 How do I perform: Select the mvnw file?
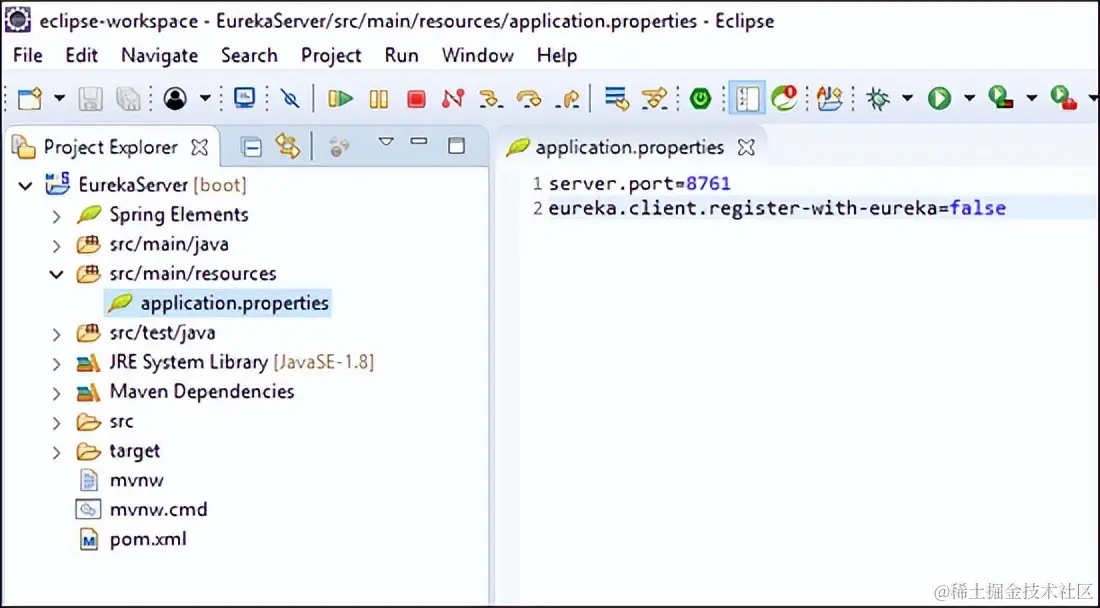(x=137, y=480)
